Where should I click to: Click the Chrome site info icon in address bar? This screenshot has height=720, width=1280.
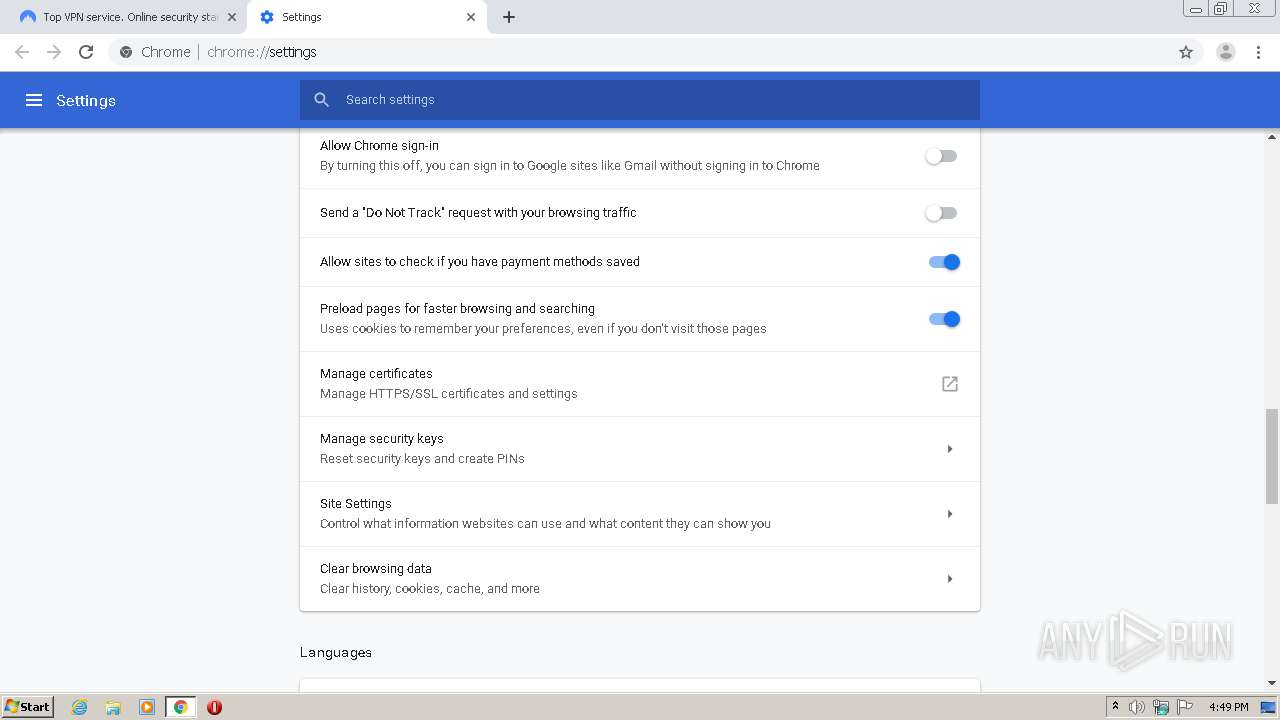[x=126, y=52]
